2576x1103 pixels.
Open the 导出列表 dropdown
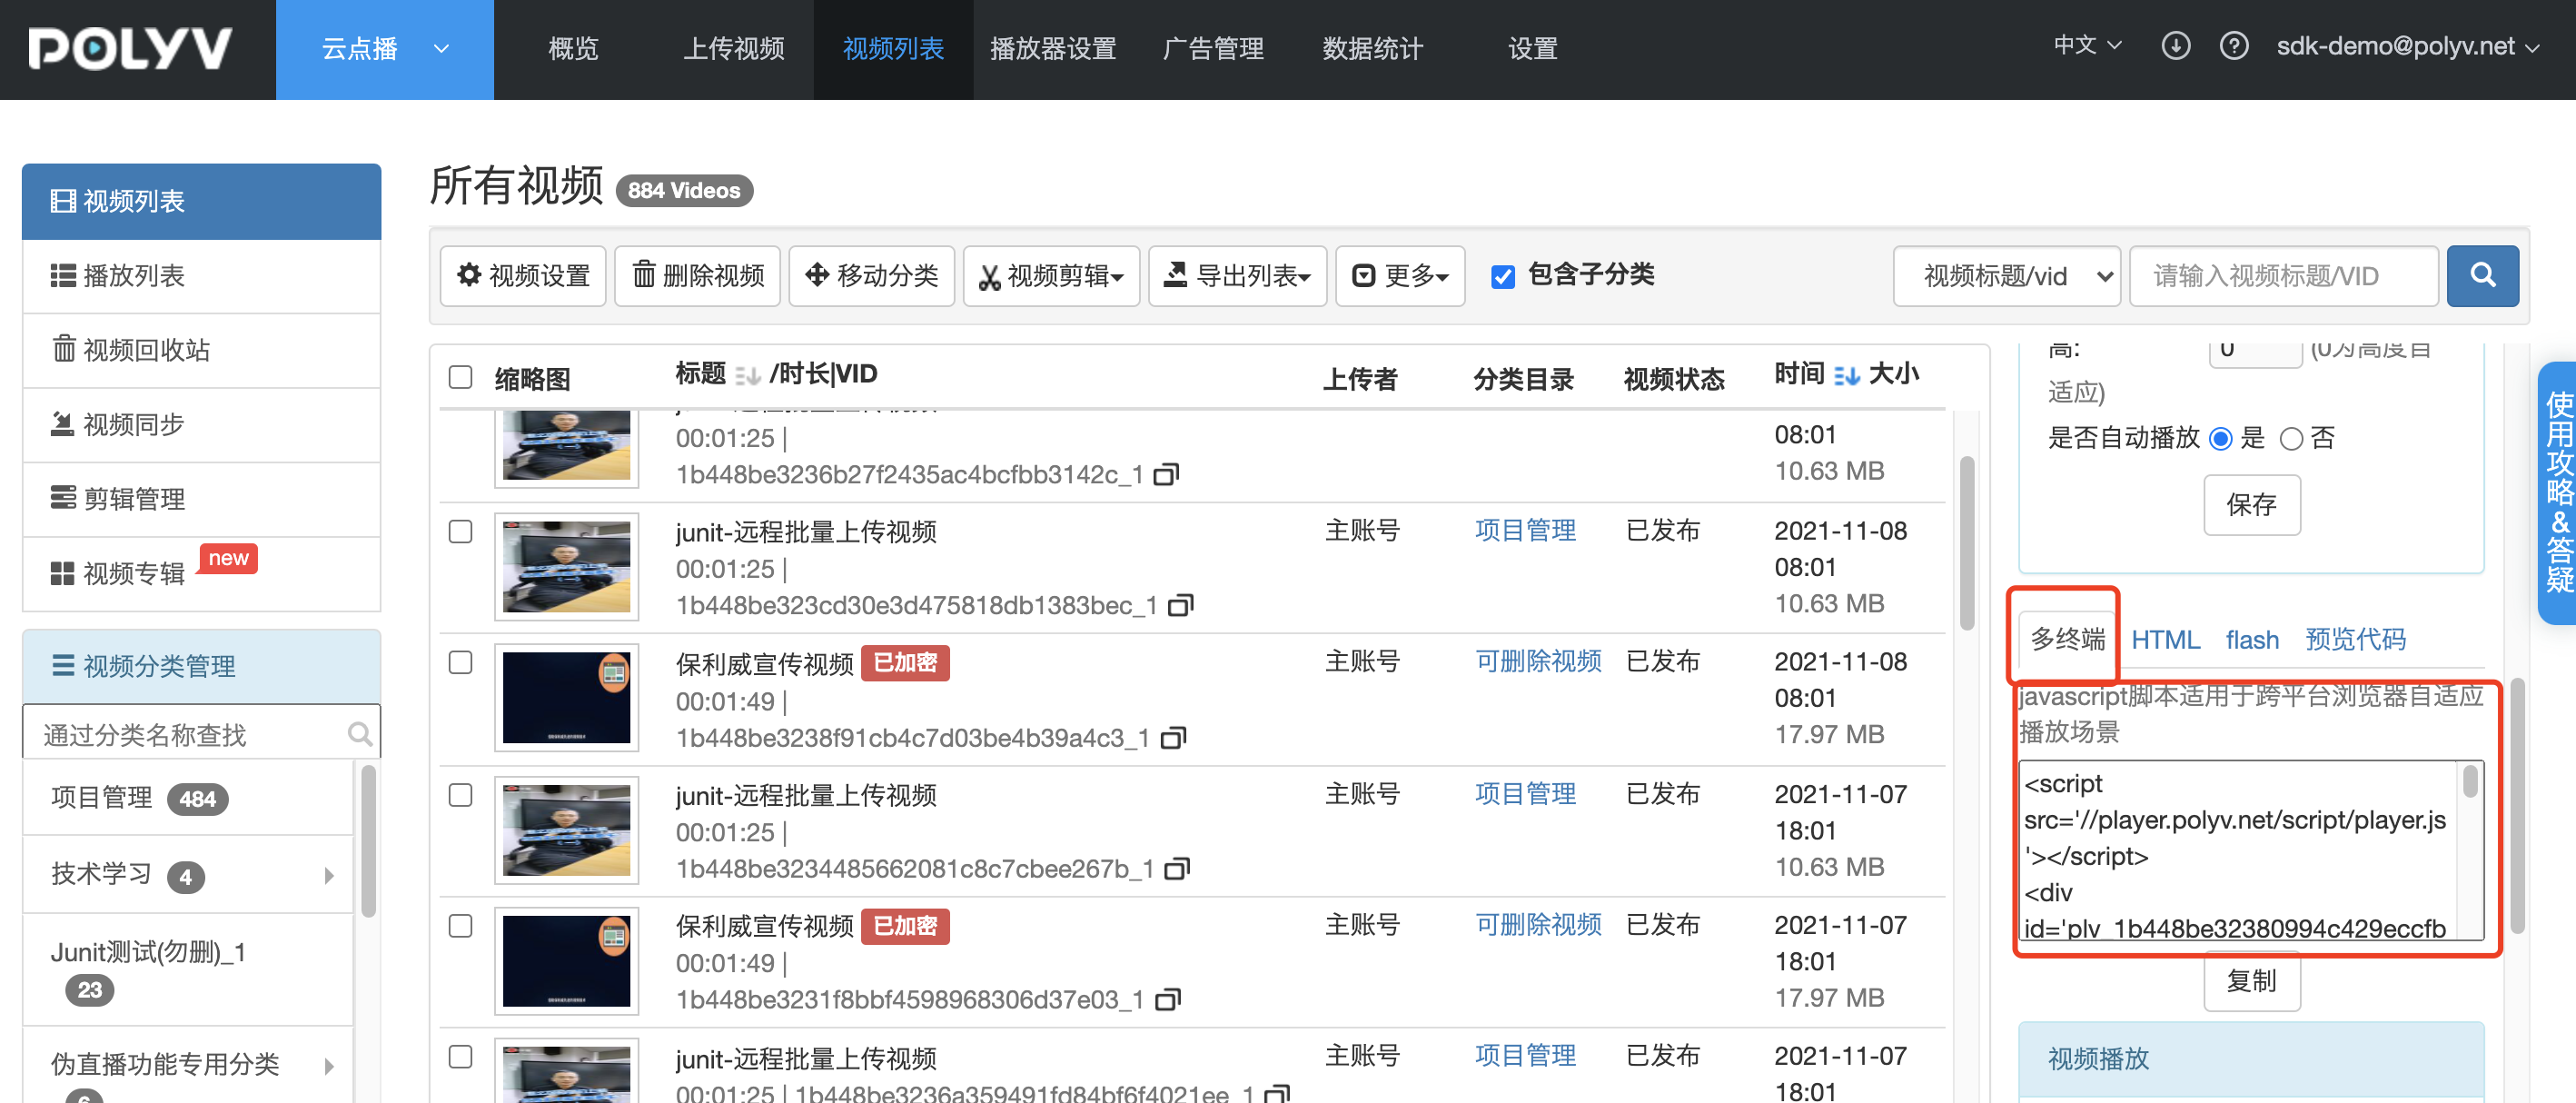tap(1237, 275)
